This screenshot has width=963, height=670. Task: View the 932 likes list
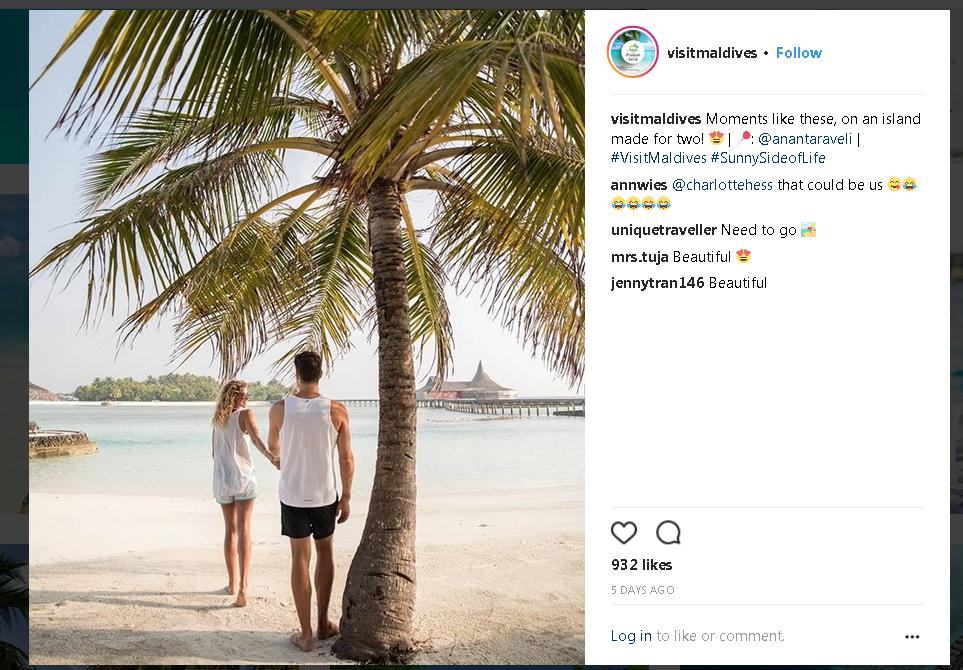click(642, 565)
